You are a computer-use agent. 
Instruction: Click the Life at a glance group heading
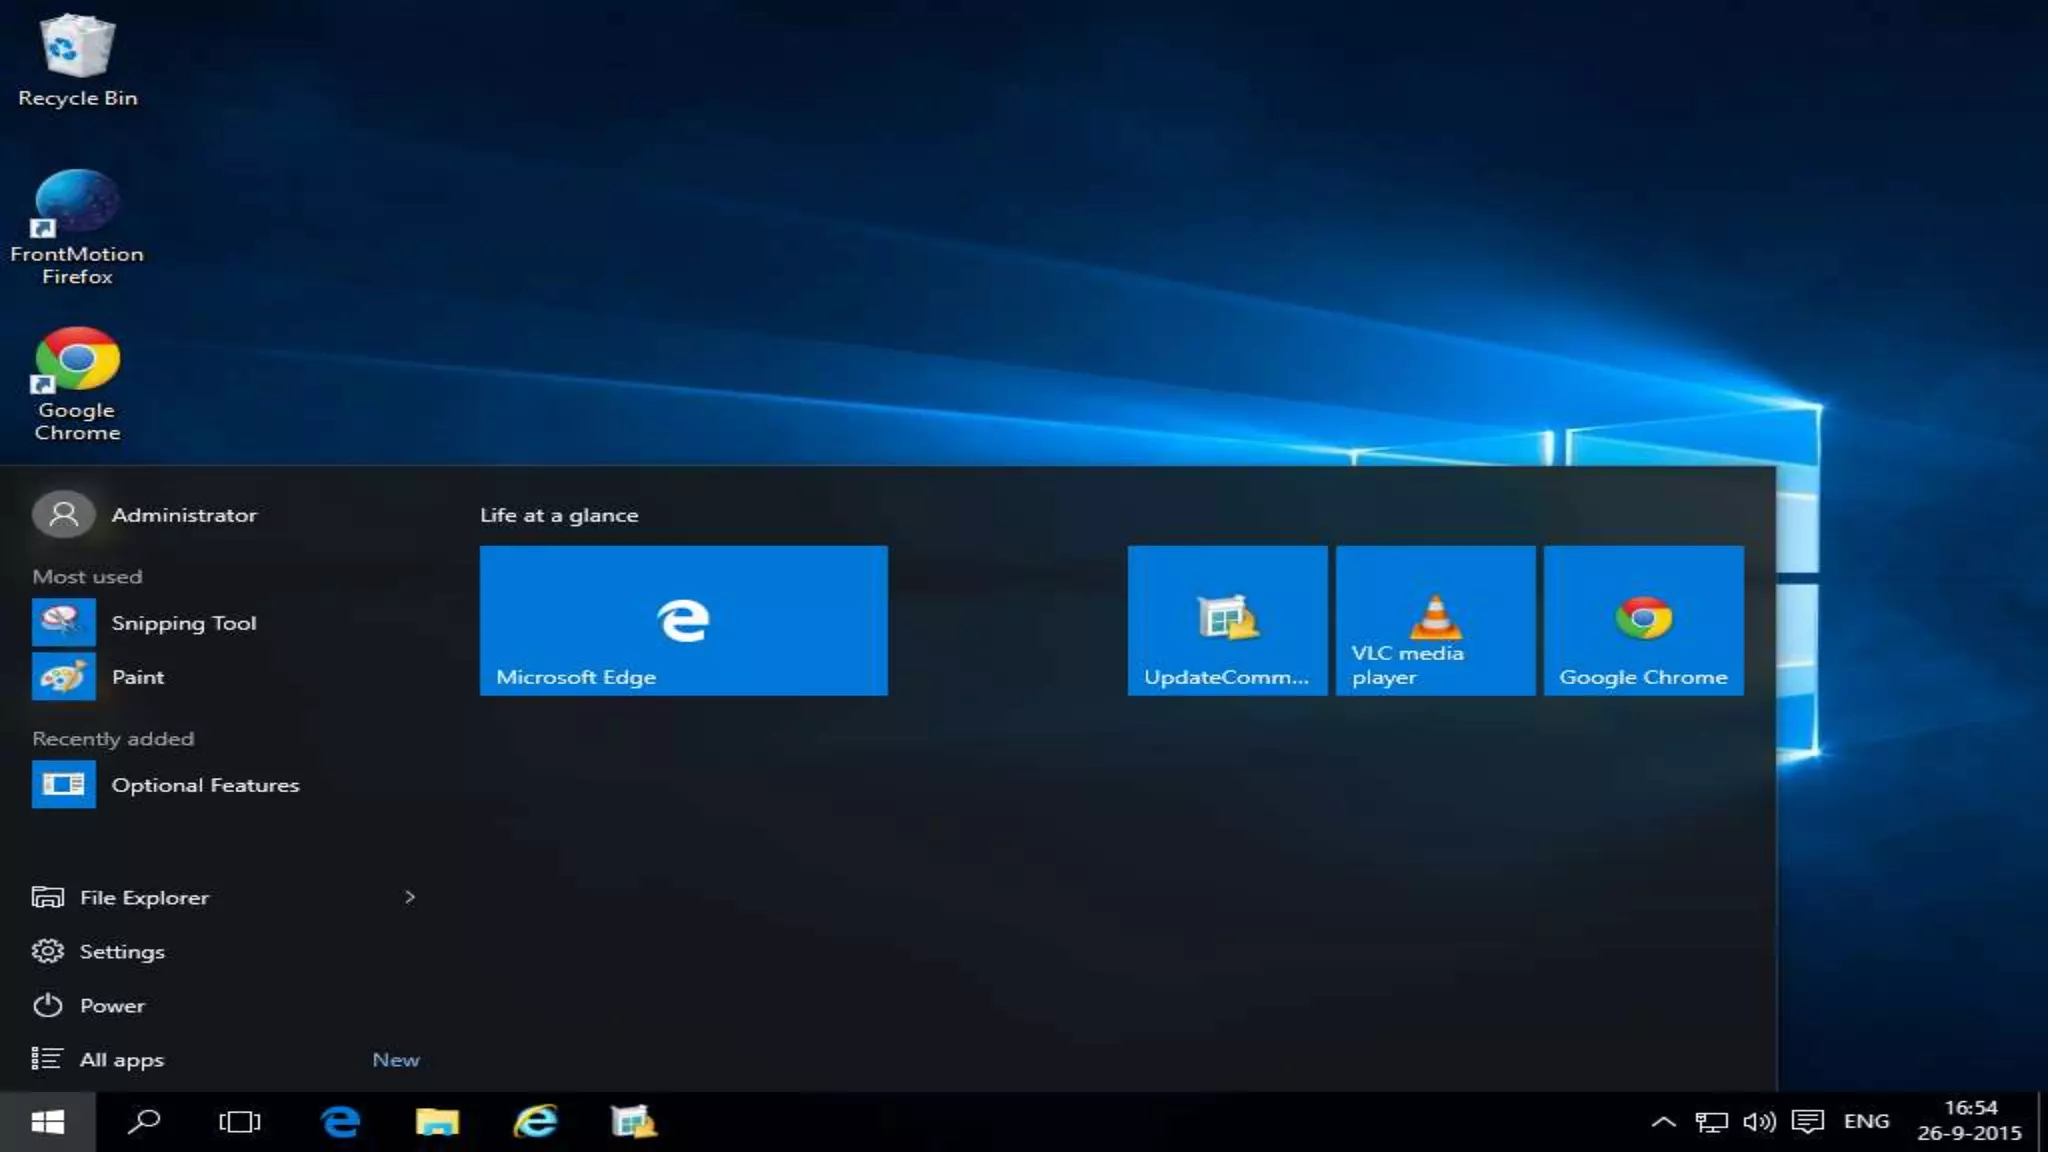(559, 515)
